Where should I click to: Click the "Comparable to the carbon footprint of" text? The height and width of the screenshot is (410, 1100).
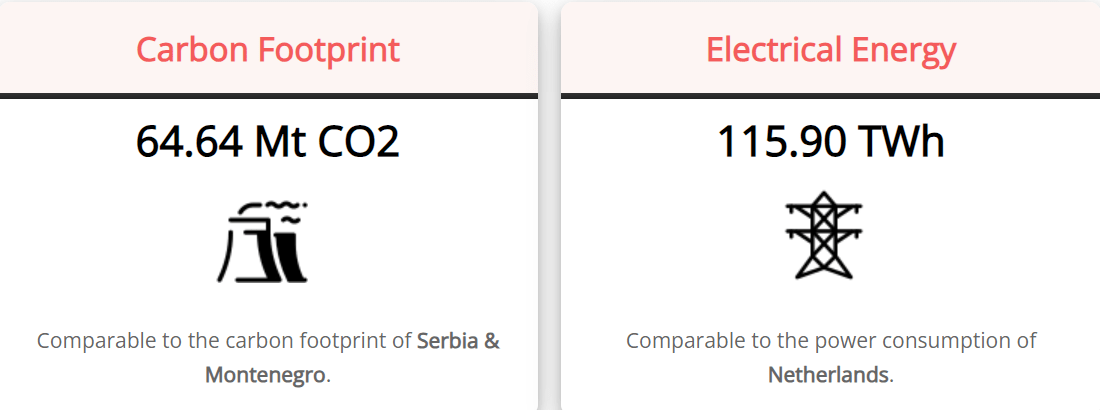(224, 341)
